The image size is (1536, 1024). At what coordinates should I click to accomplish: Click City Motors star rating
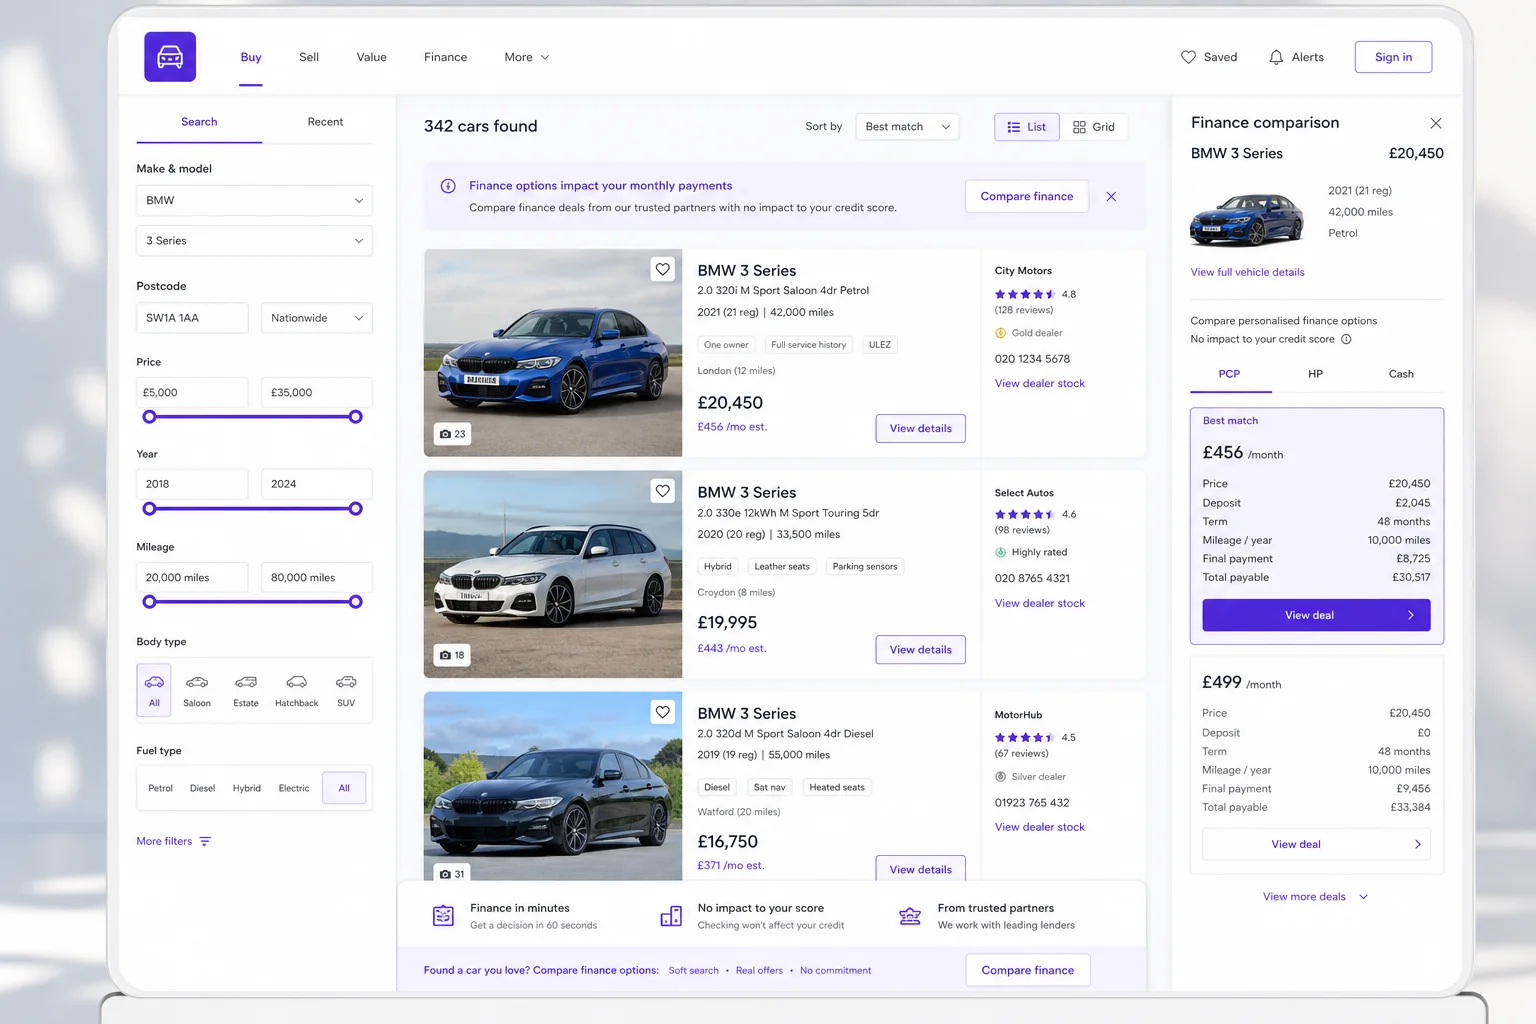click(1024, 294)
